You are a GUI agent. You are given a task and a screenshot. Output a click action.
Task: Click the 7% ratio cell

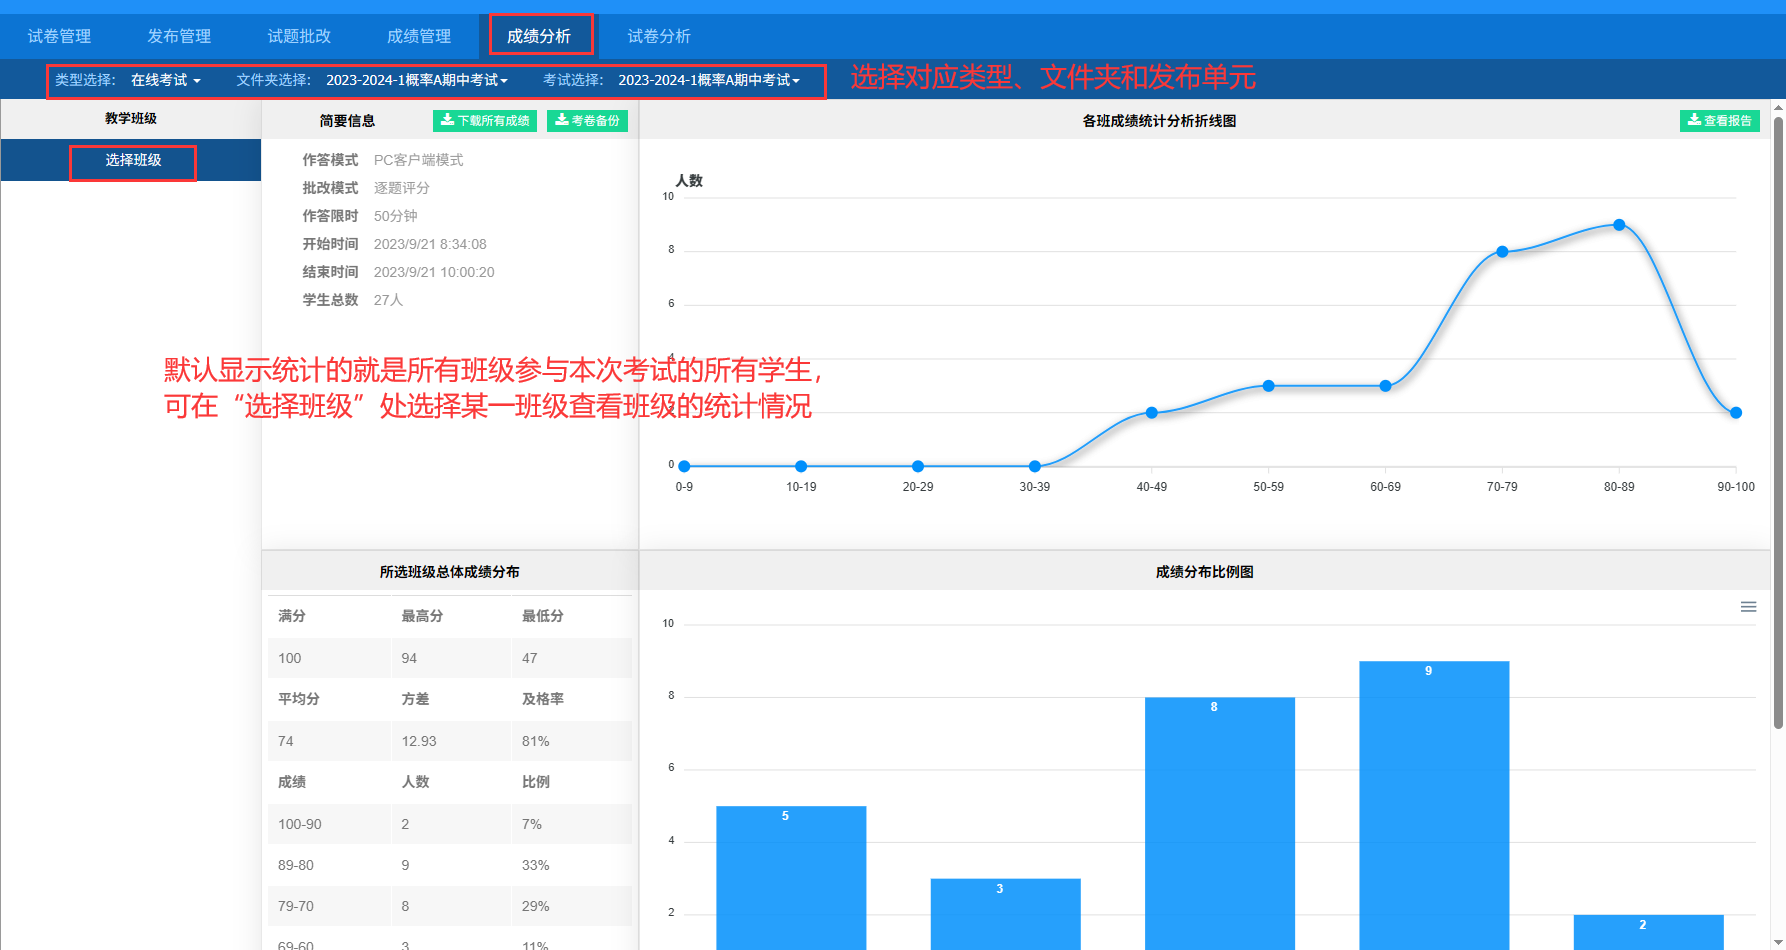(x=532, y=824)
